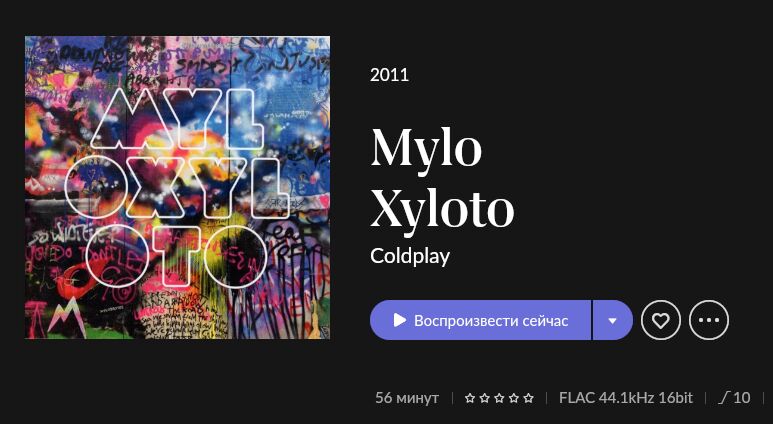Click the 56 минут duration label
This screenshot has height=424, width=773.
pos(407,398)
